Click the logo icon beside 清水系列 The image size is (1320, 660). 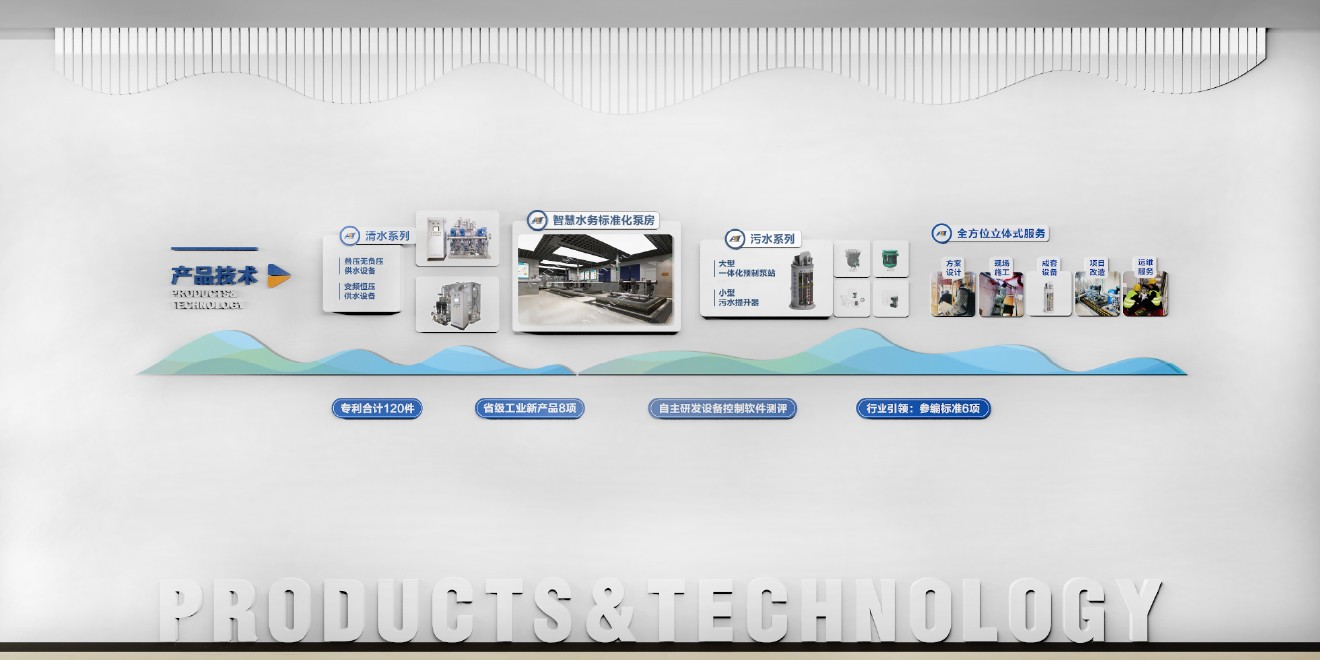pyautogui.click(x=349, y=236)
